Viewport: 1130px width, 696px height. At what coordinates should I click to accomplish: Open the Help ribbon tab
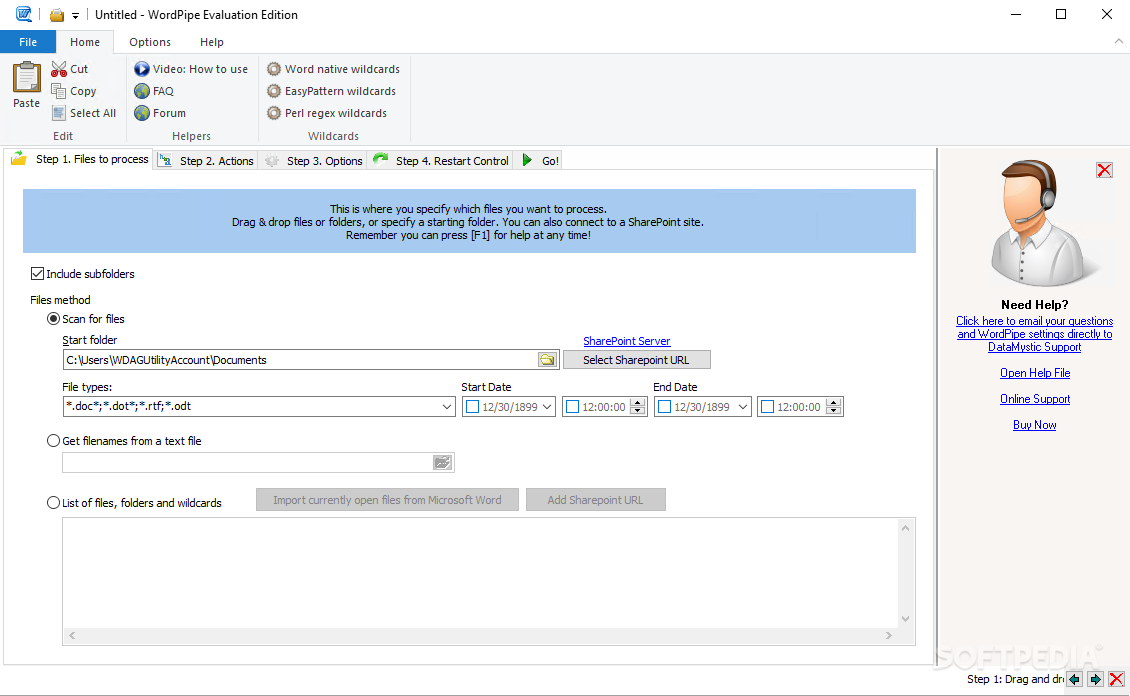(212, 42)
